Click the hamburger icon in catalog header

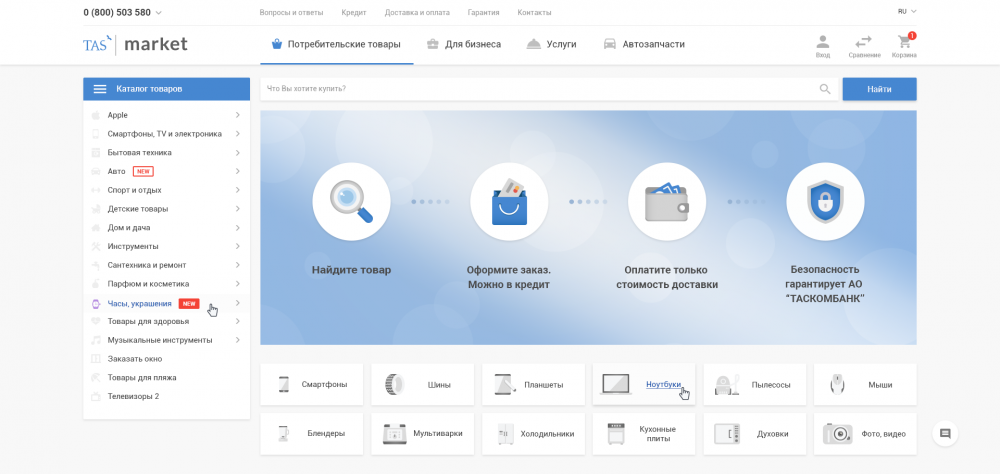tap(100, 89)
